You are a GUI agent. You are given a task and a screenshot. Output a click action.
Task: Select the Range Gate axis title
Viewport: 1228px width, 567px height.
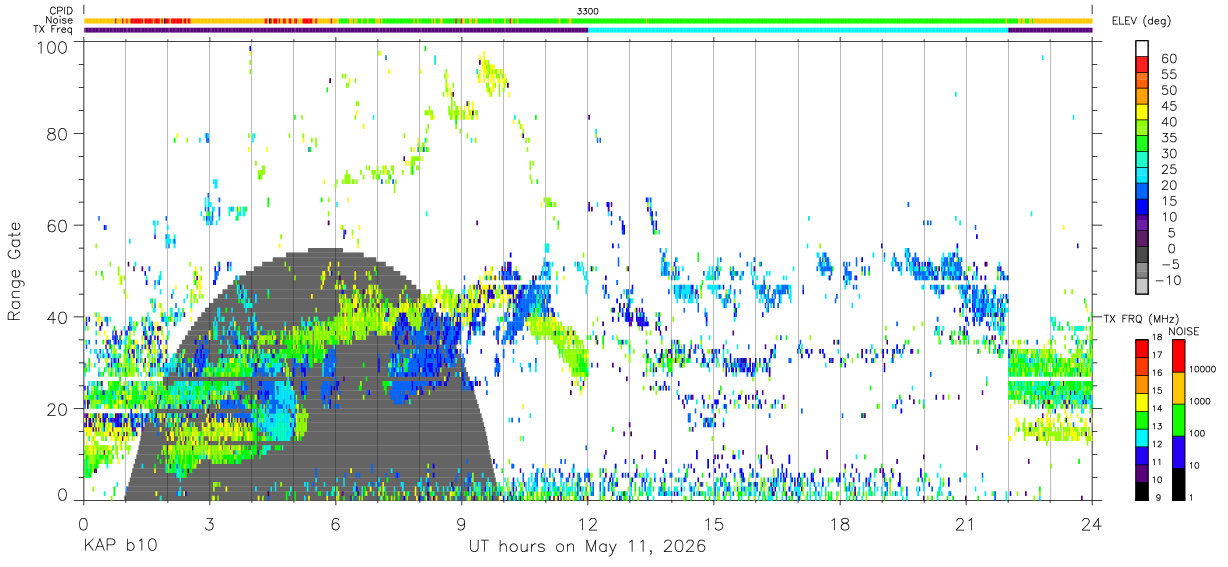[15, 271]
